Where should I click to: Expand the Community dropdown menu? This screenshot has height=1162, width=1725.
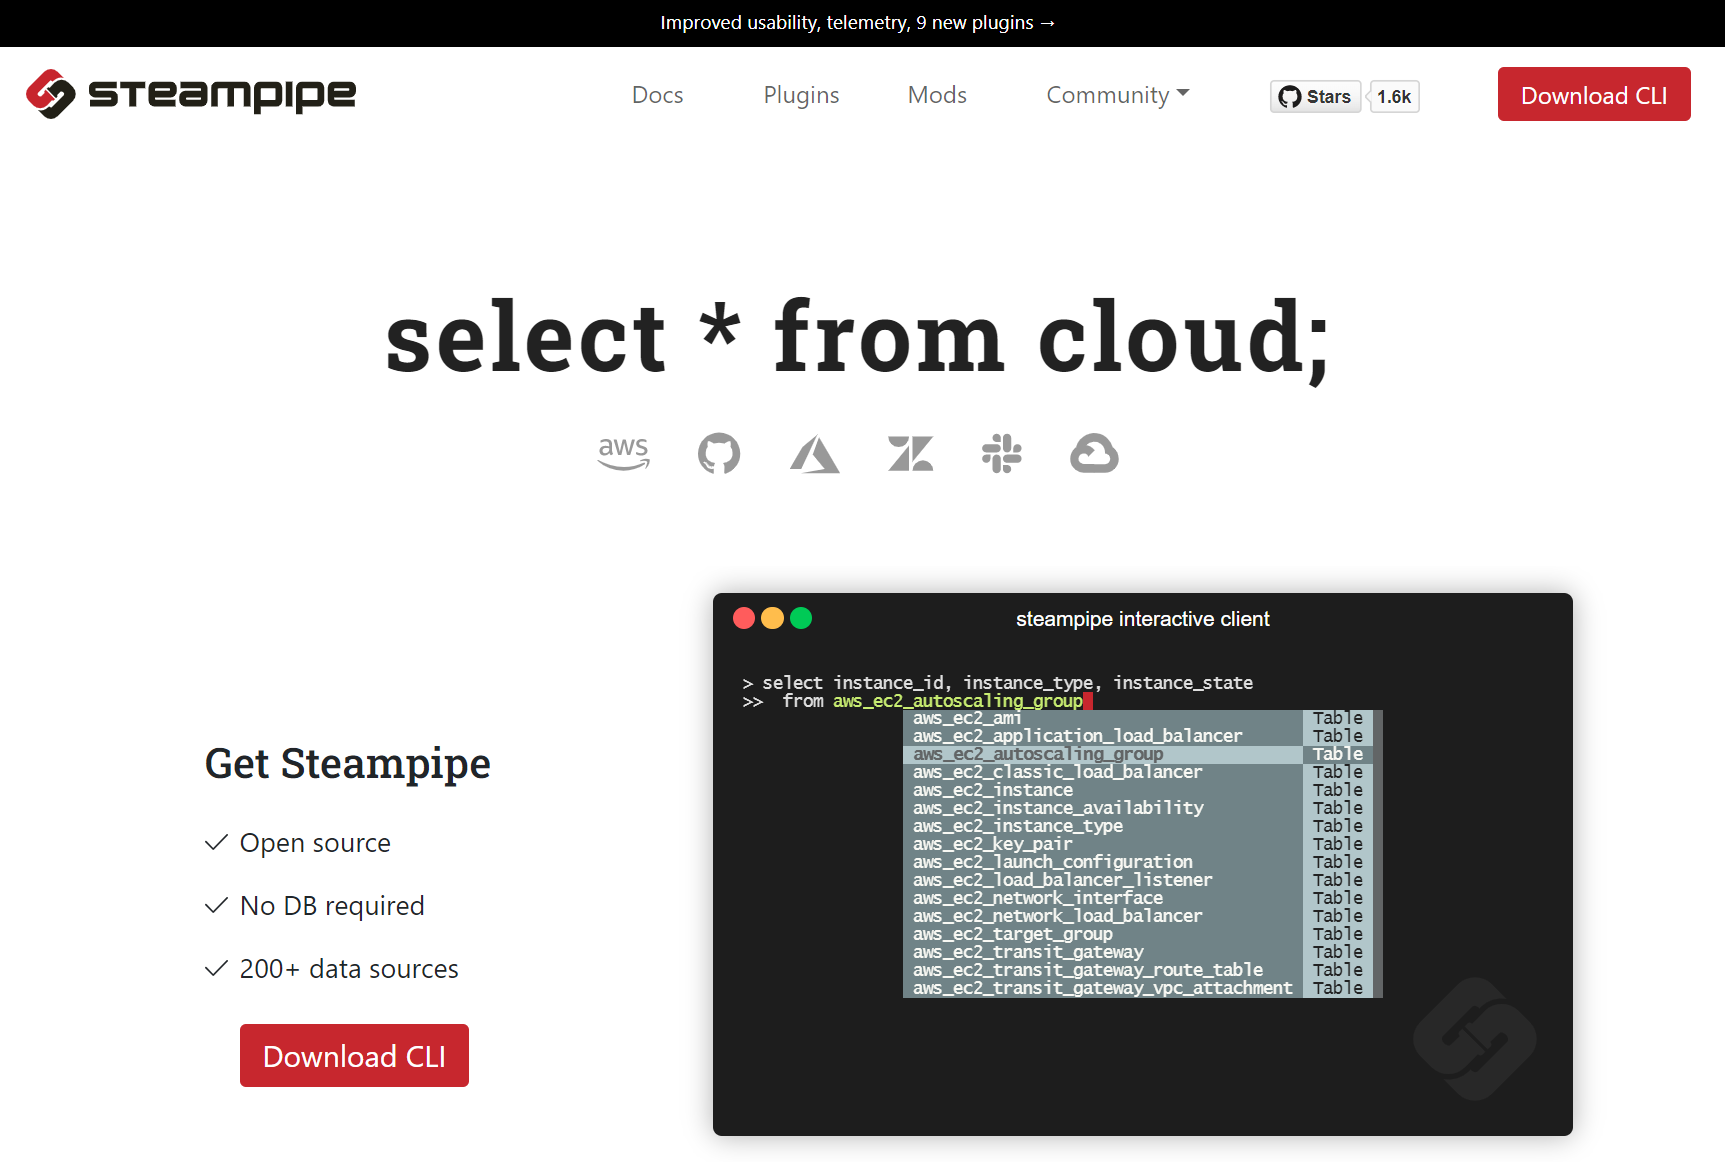click(x=1118, y=95)
